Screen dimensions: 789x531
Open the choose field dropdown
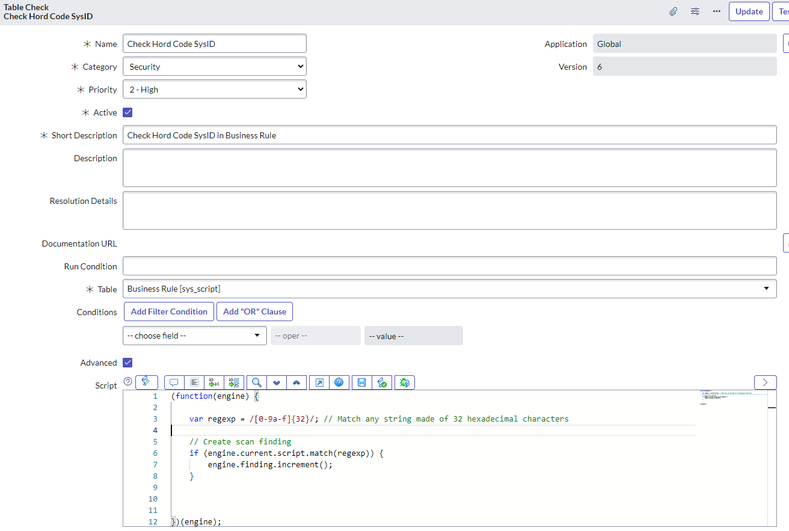click(x=195, y=336)
